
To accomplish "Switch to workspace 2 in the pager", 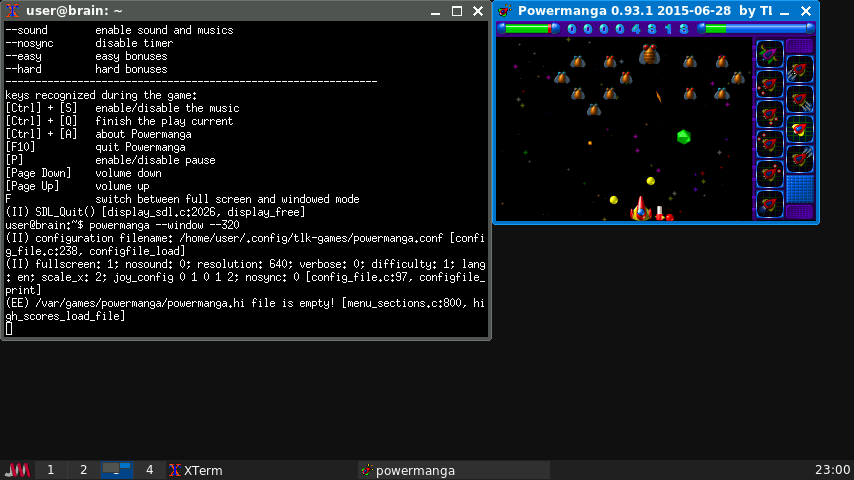I will tap(84, 470).
